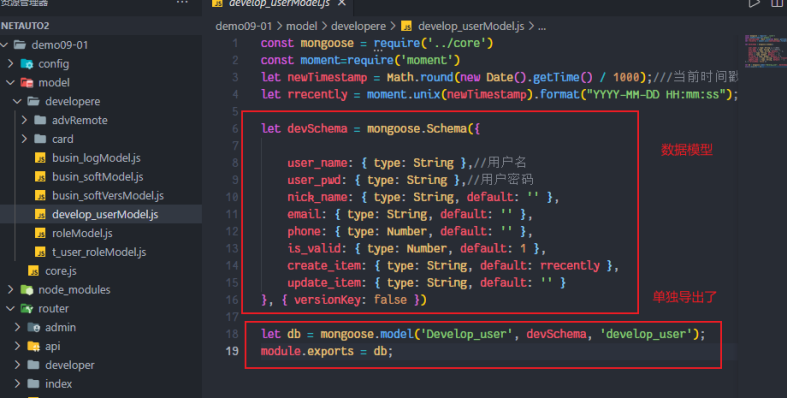Screen dimensions: 787x398
Task: Click the JS icon of busin_logModel.js
Action: pos(41,158)
